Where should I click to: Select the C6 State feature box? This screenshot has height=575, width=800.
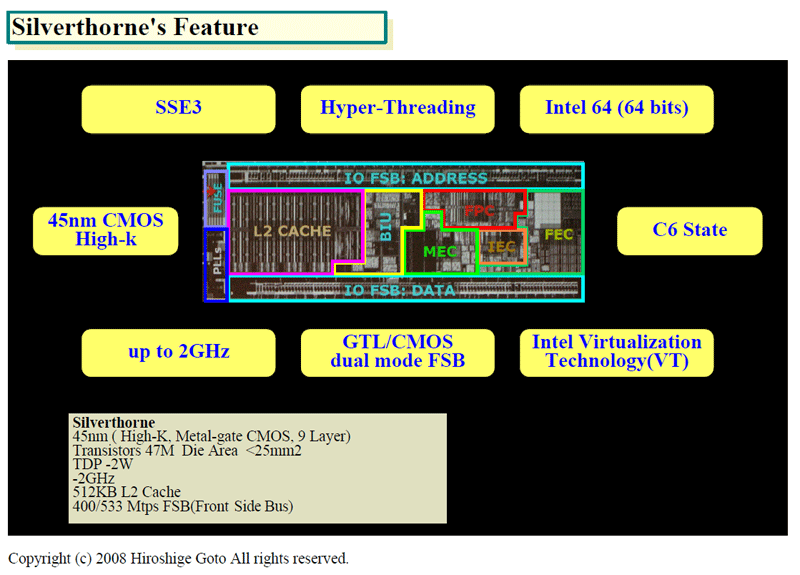click(690, 231)
